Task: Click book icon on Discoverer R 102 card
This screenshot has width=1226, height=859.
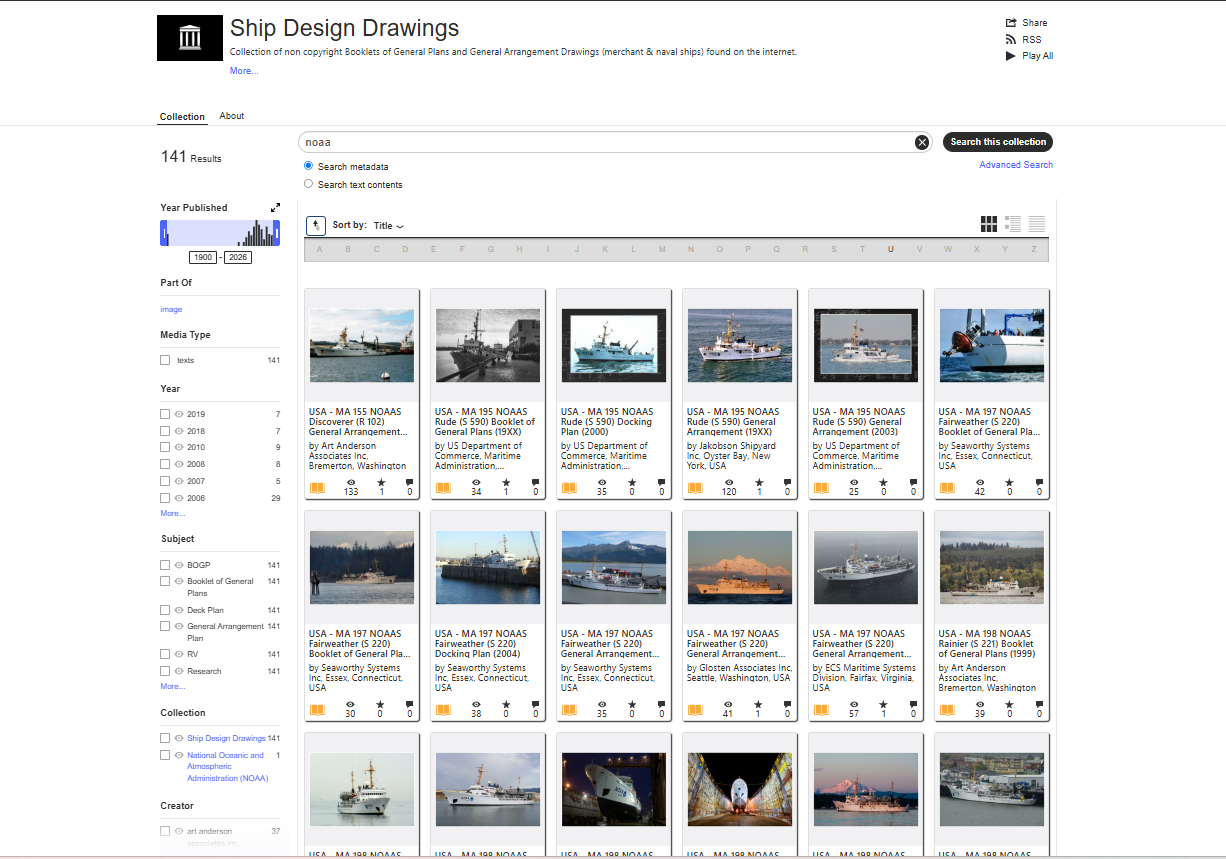Action: 318,488
